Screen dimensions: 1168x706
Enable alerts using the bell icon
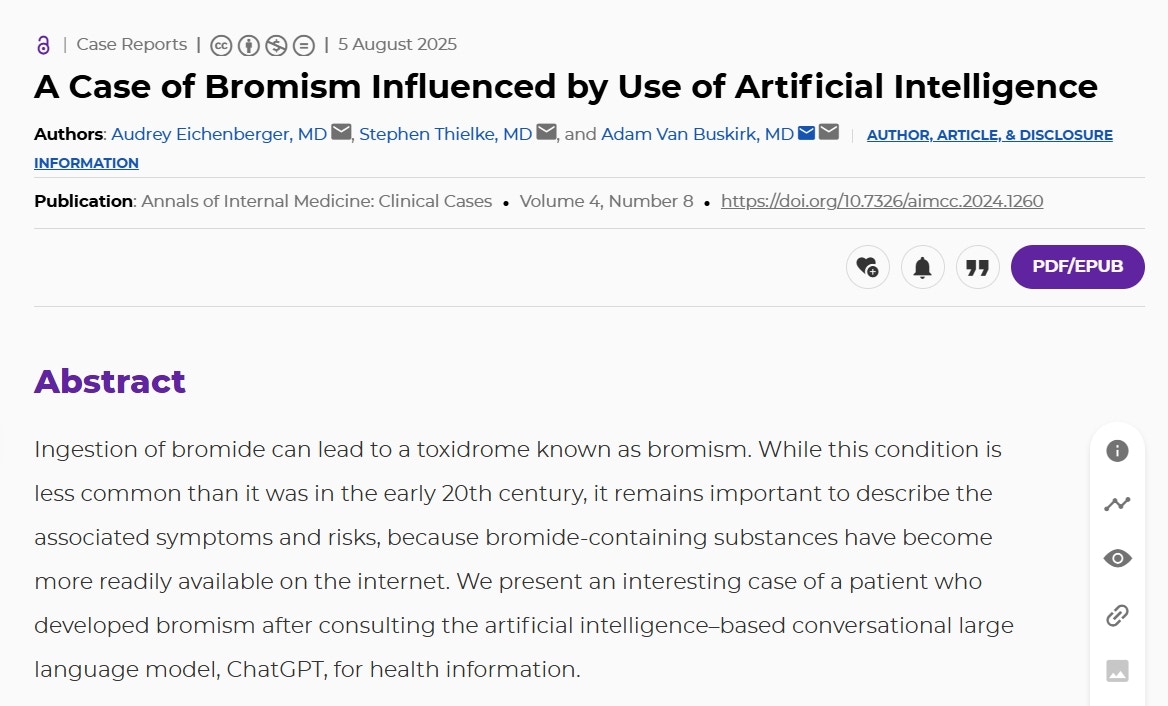point(923,267)
